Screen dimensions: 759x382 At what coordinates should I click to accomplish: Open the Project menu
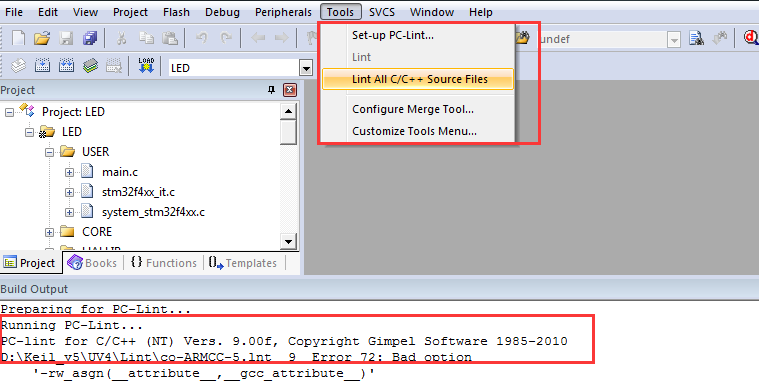(x=130, y=12)
